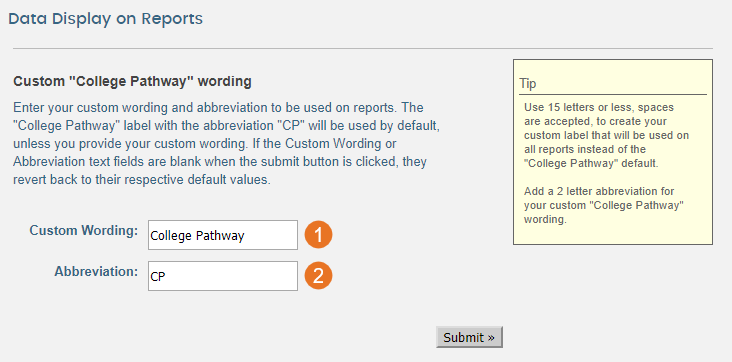Click the underline beneath the Tip title

click(x=613, y=94)
